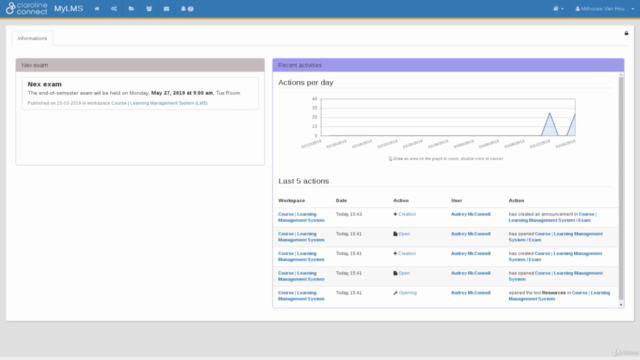Image resolution: width=640 pixels, height=360 pixels.
Task: Open messages envelope icon
Action: pyautogui.click(x=166, y=9)
